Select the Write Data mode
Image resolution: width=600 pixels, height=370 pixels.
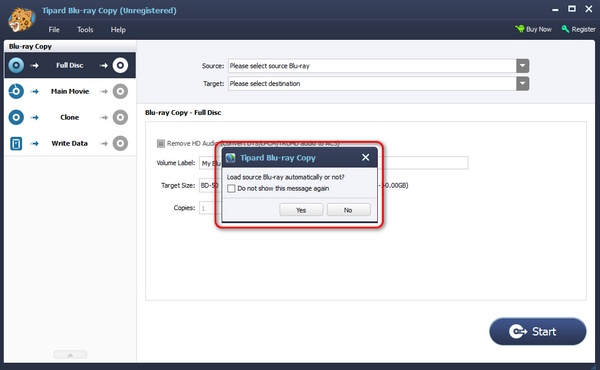(x=70, y=143)
